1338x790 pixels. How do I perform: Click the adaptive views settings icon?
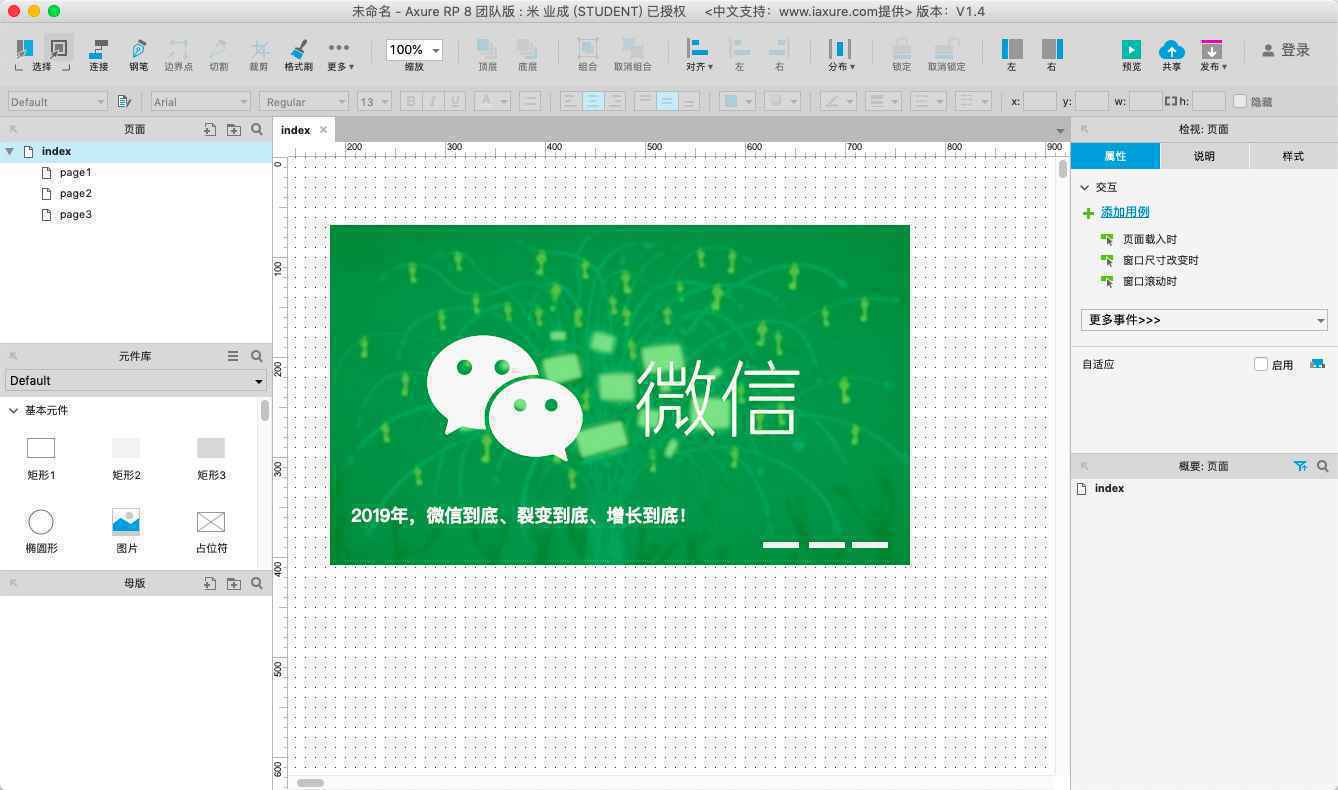point(1317,364)
